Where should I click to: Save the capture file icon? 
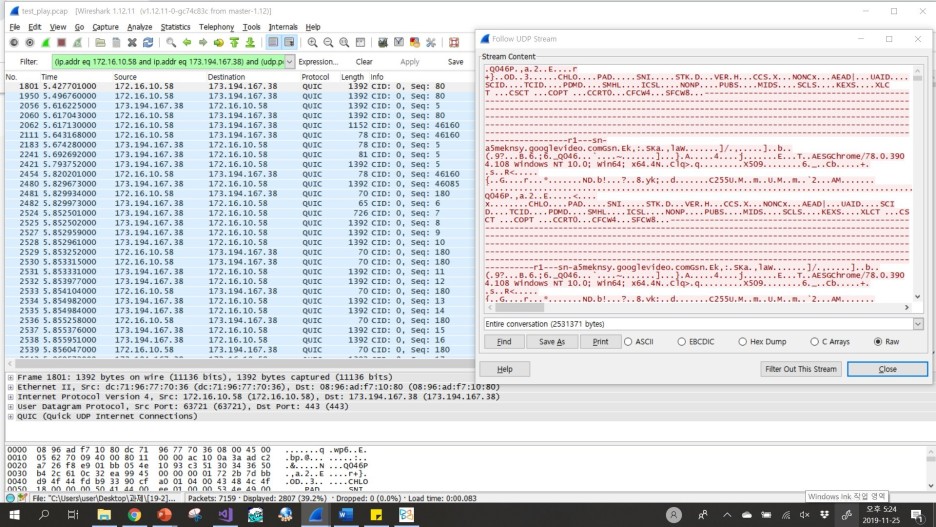116,42
